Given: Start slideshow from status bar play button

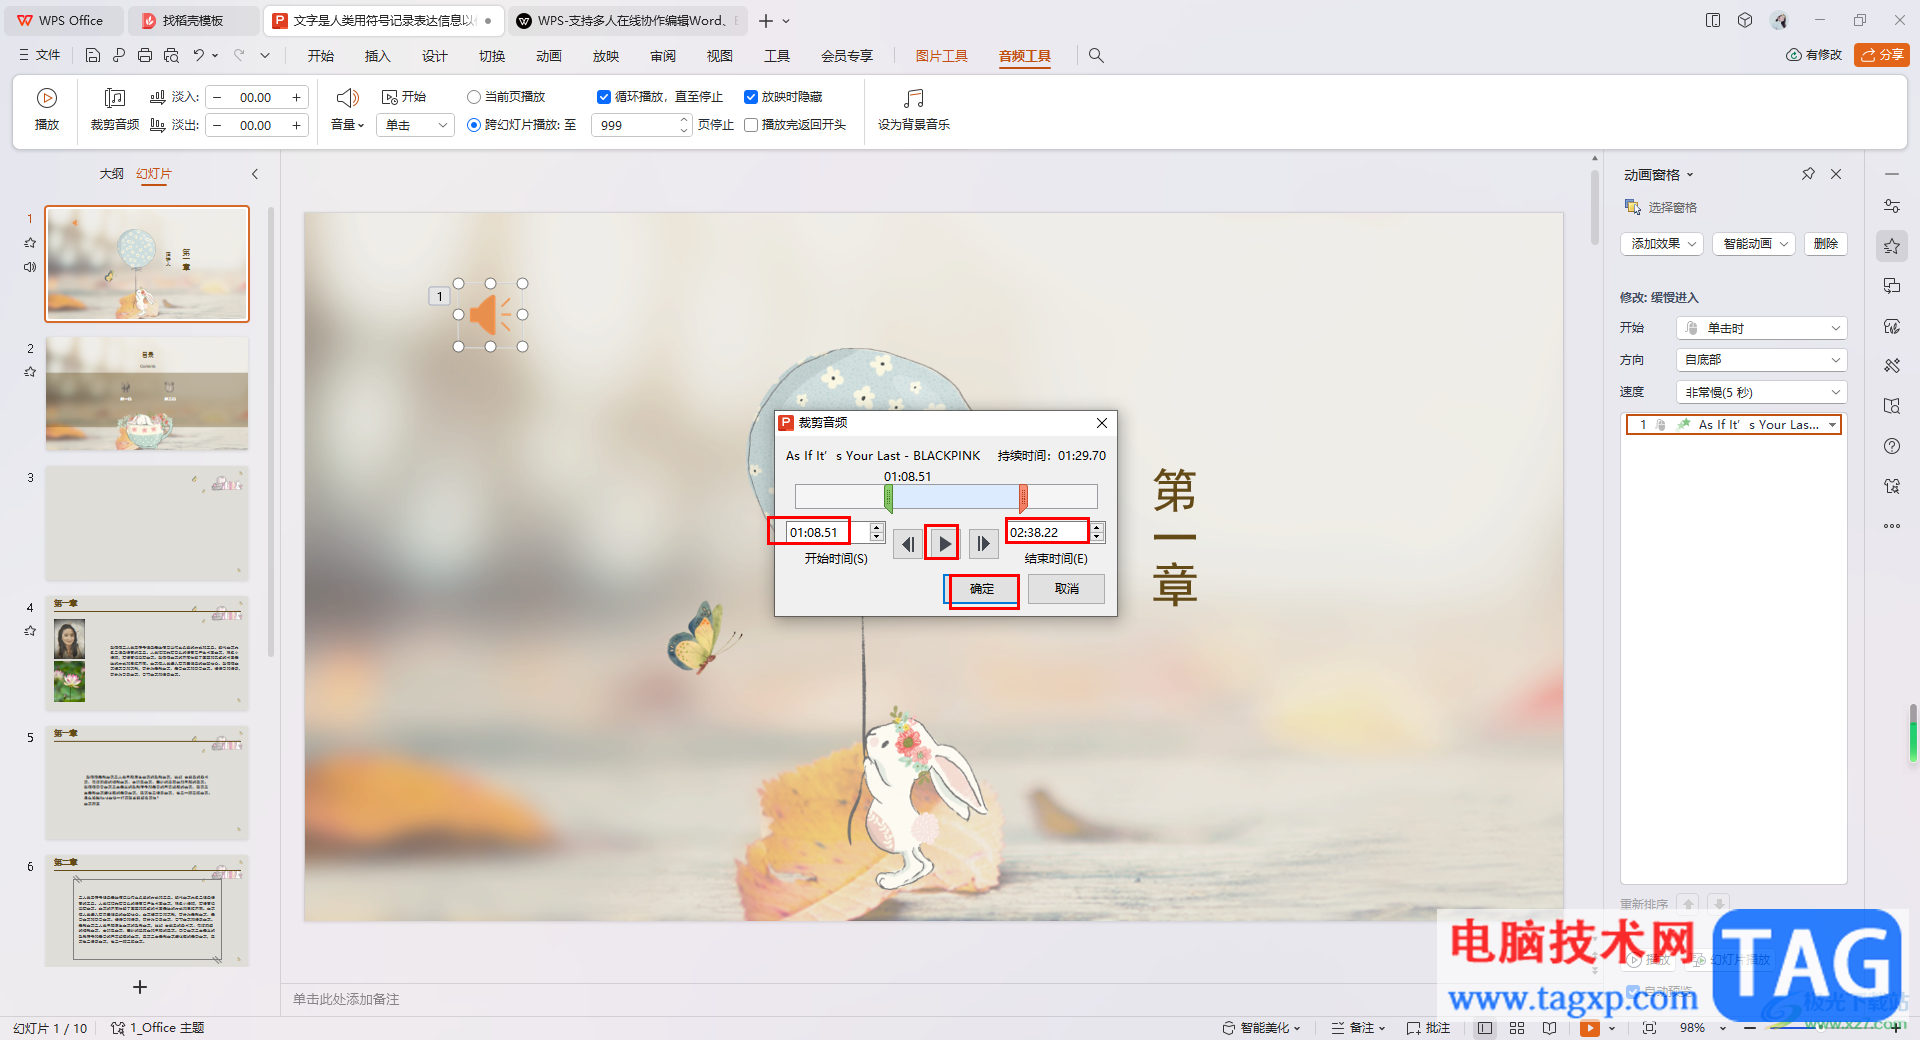Looking at the screenshot, I should coord(1590,1028).
